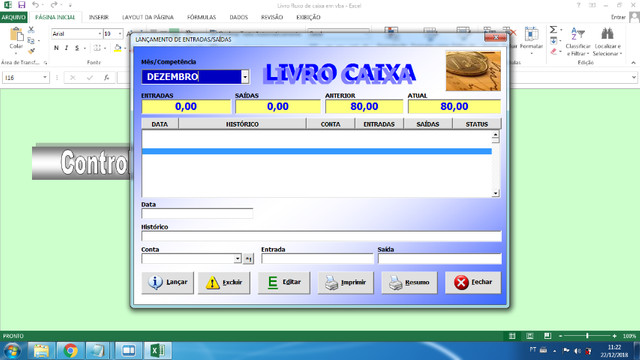Click the STATUS column header
The height and width of the screenshot is (360, 640).
click(477, 124)
